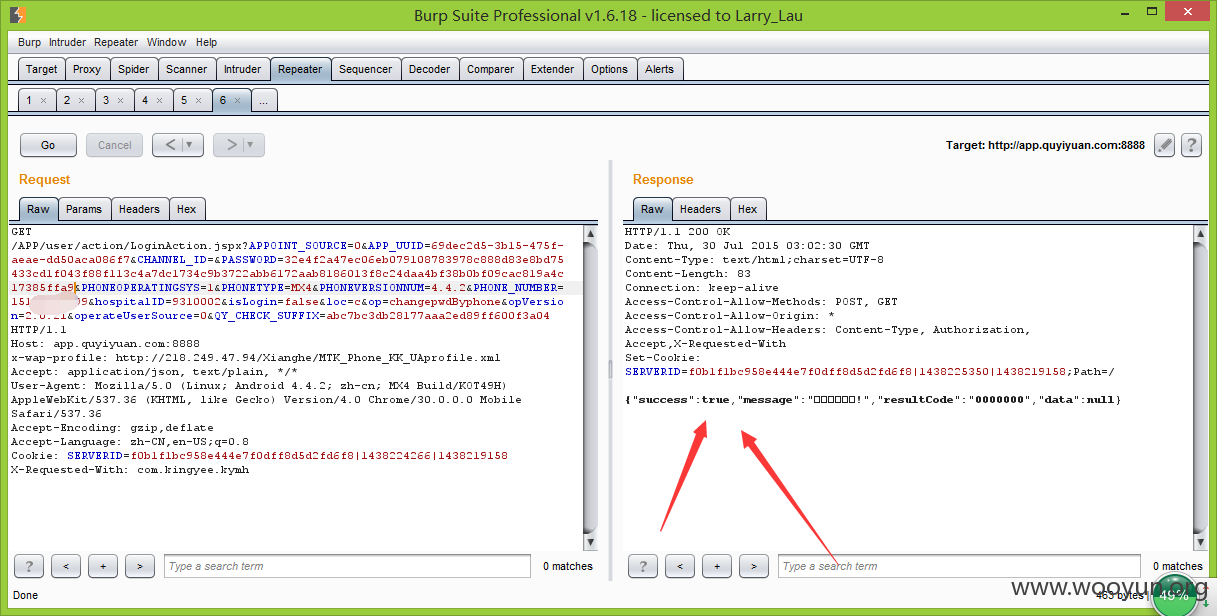Go to previous match in request search
1217x616 pixels.
(x=66, y=566)
